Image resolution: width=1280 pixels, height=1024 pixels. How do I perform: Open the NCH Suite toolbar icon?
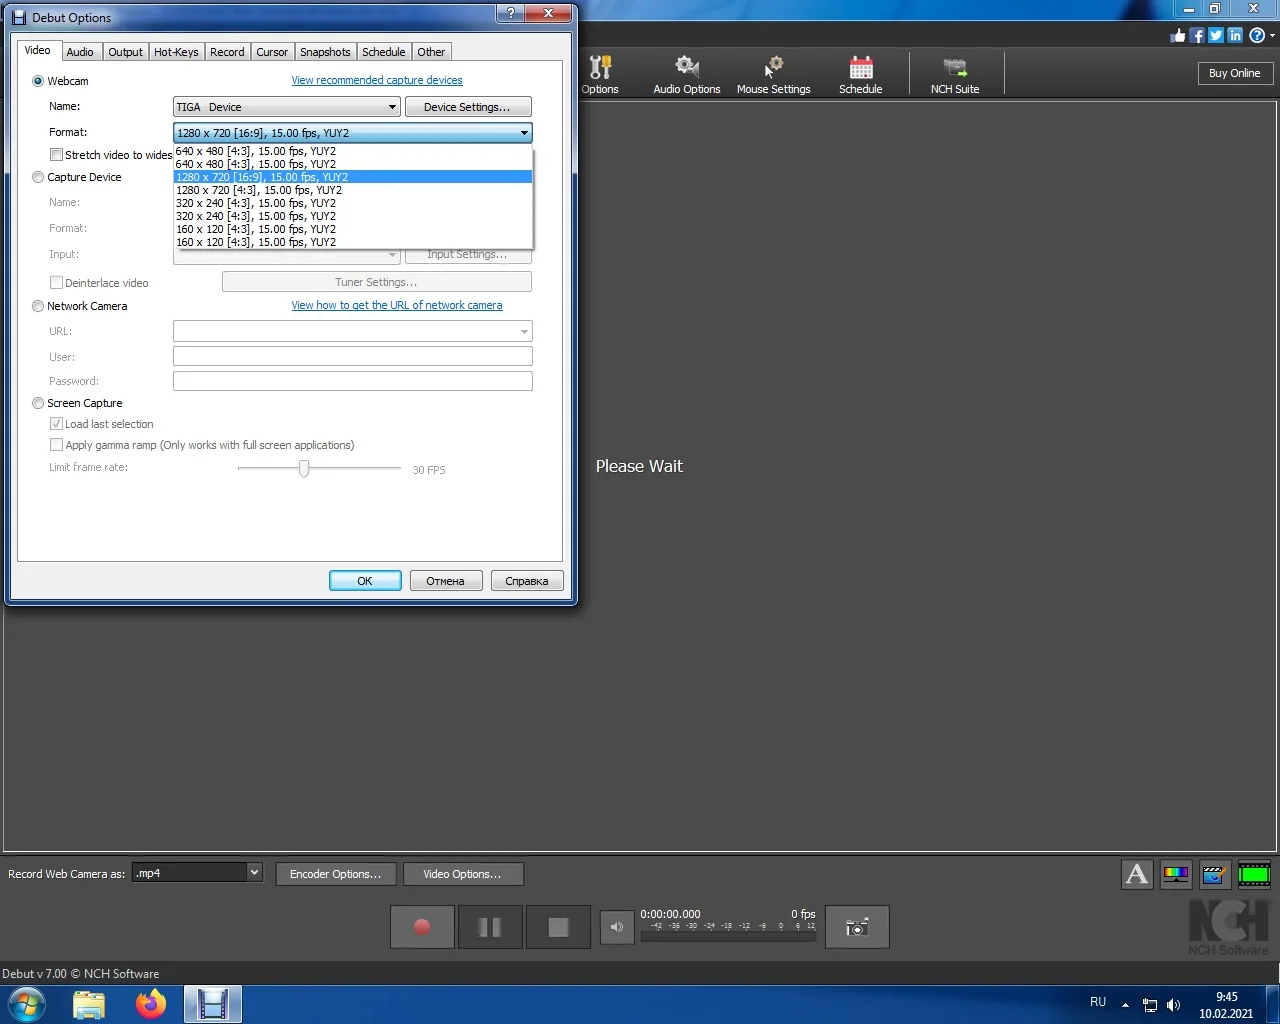955,75
